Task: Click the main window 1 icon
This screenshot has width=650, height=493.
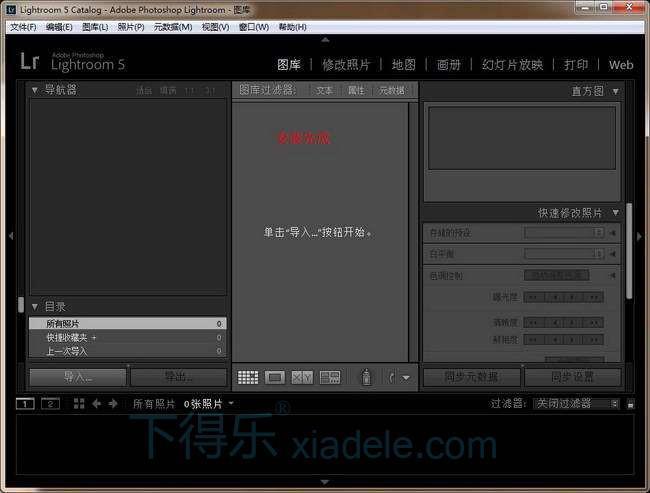Action: (x=25, y=403)
